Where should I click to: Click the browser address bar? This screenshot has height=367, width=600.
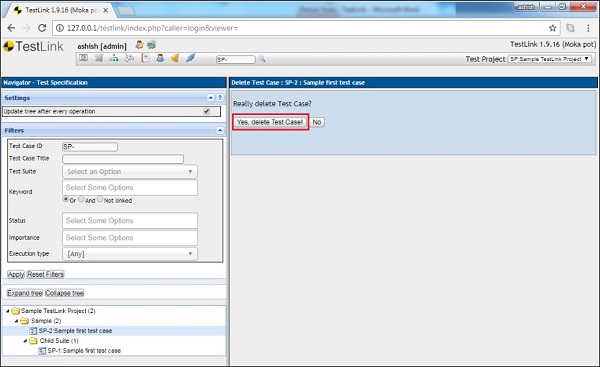click(306, 28)
